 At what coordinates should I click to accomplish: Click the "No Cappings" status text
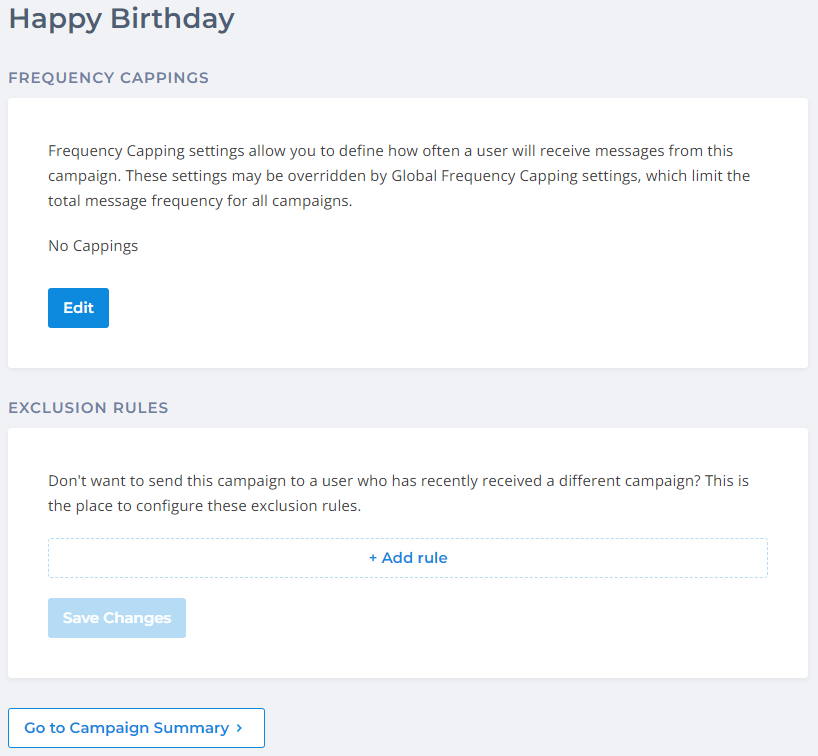(93, 245)
